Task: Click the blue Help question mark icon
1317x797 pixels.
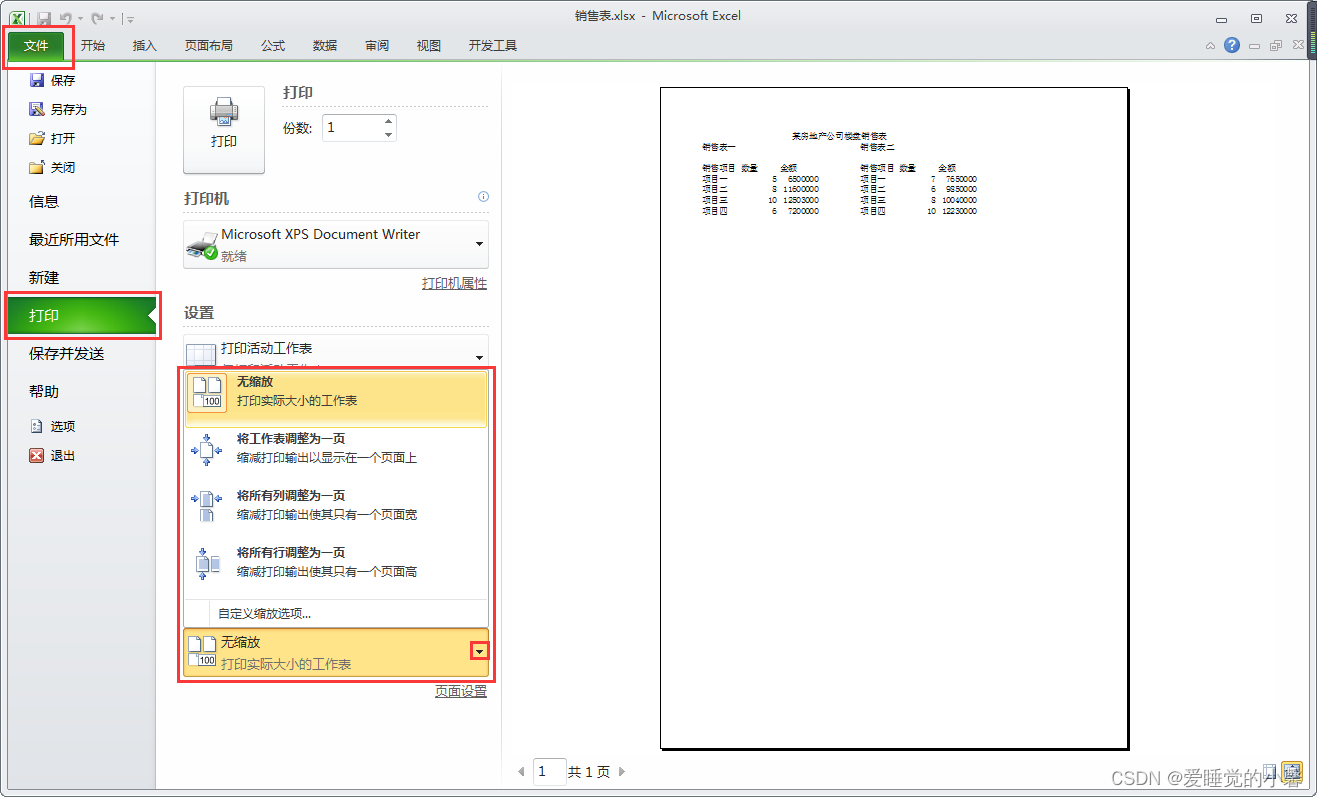Action: pyautogui.click(x=1232, y=45)
